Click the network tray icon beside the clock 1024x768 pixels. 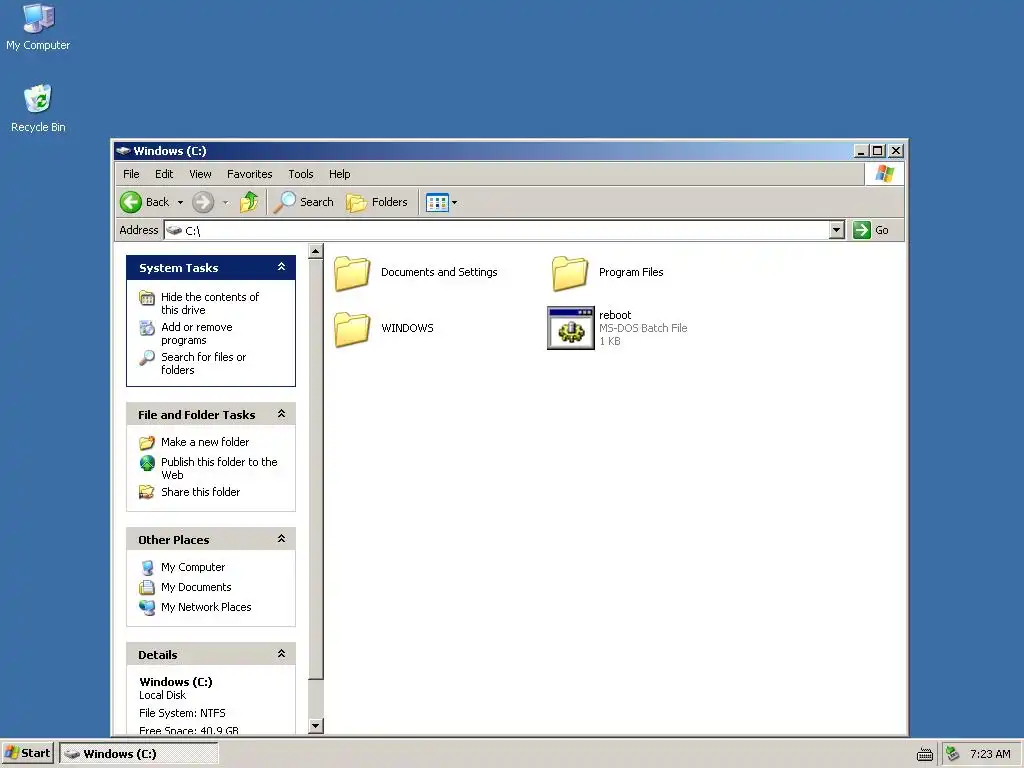click(953, 754)
